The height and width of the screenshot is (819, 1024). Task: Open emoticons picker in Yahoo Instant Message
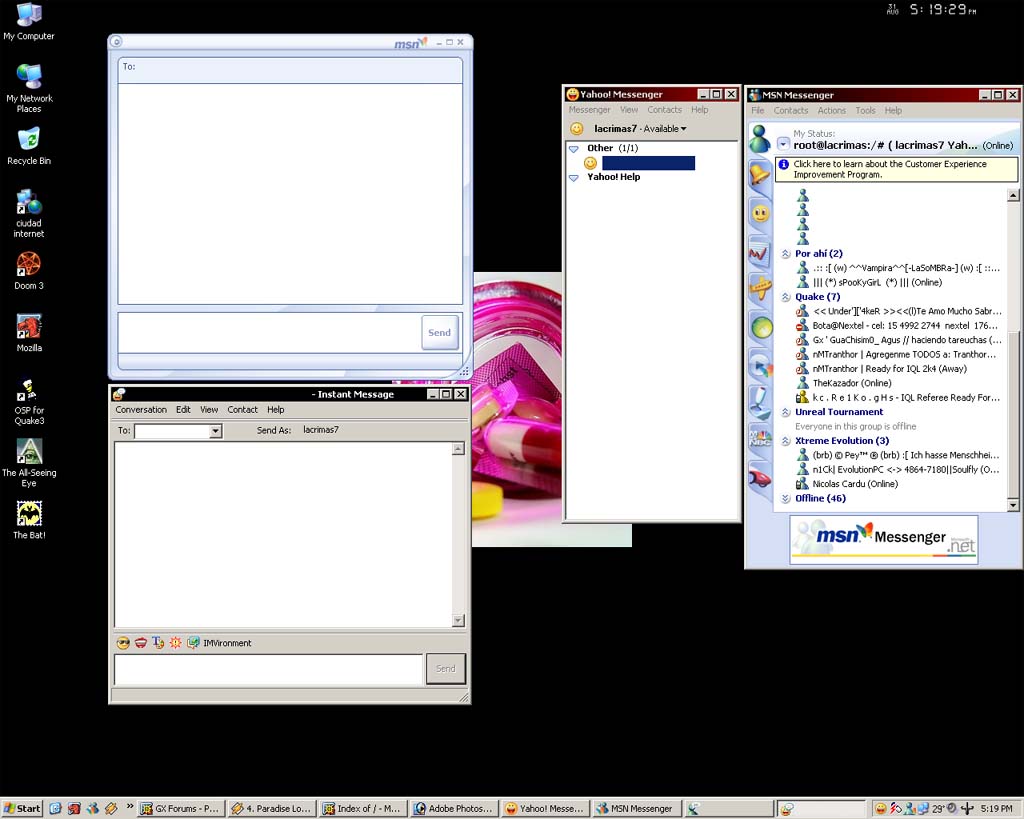[x=123, y=643]
